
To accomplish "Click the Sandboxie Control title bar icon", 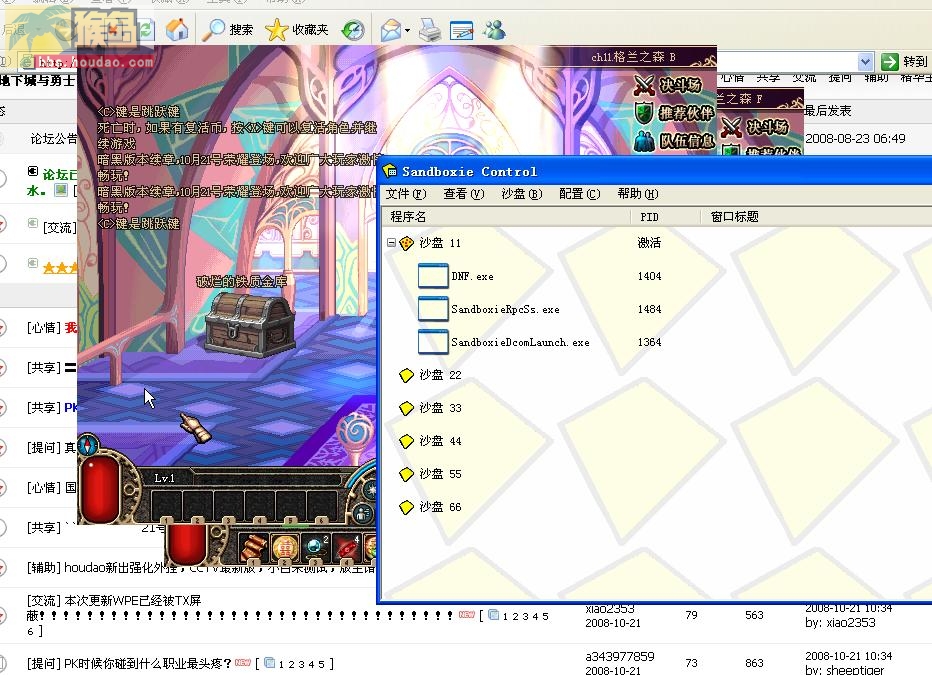I will click(390, 171).
